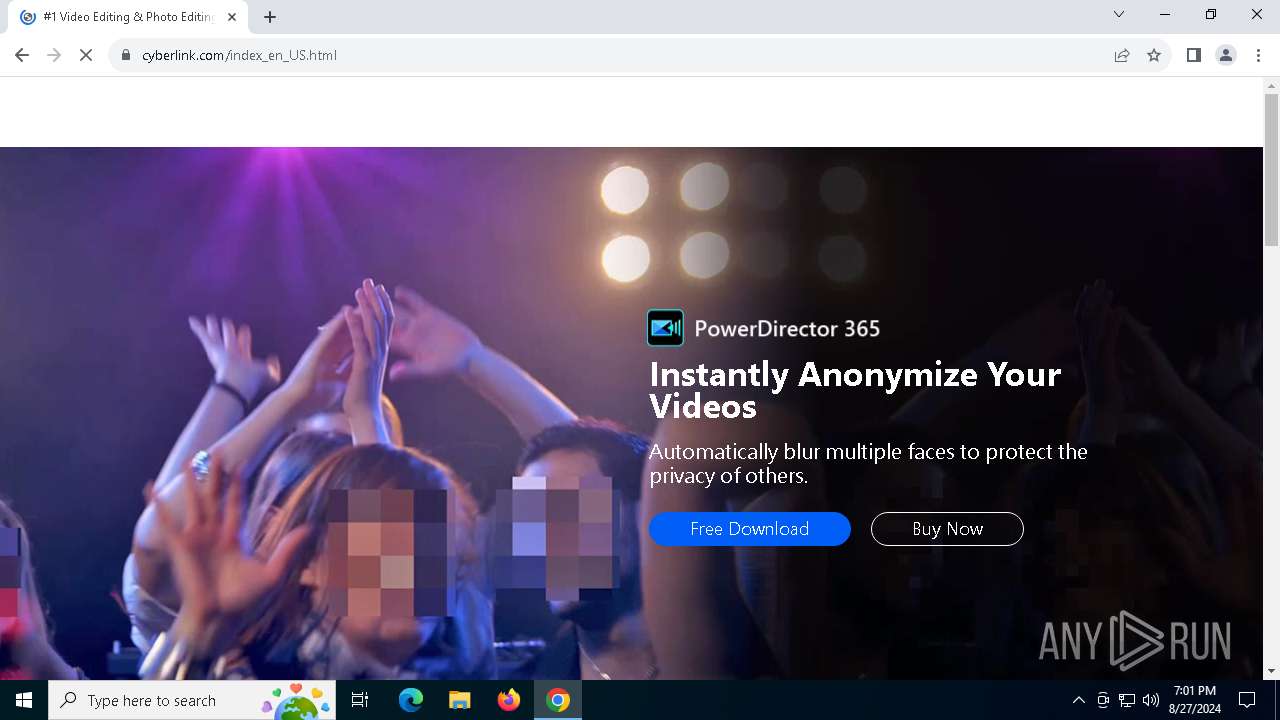
Task: Click the PowerDirector 365 logo icon
Action: [666, 328]
